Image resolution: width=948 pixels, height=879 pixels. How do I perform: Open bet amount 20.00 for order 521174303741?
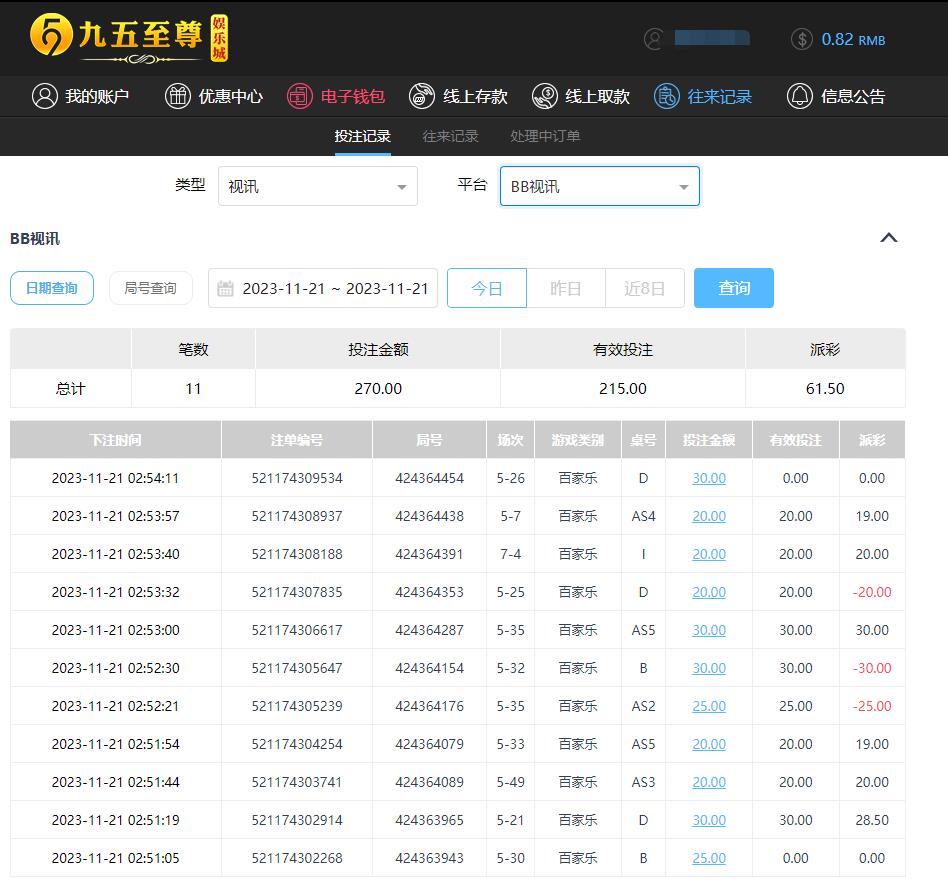[709, 782]
